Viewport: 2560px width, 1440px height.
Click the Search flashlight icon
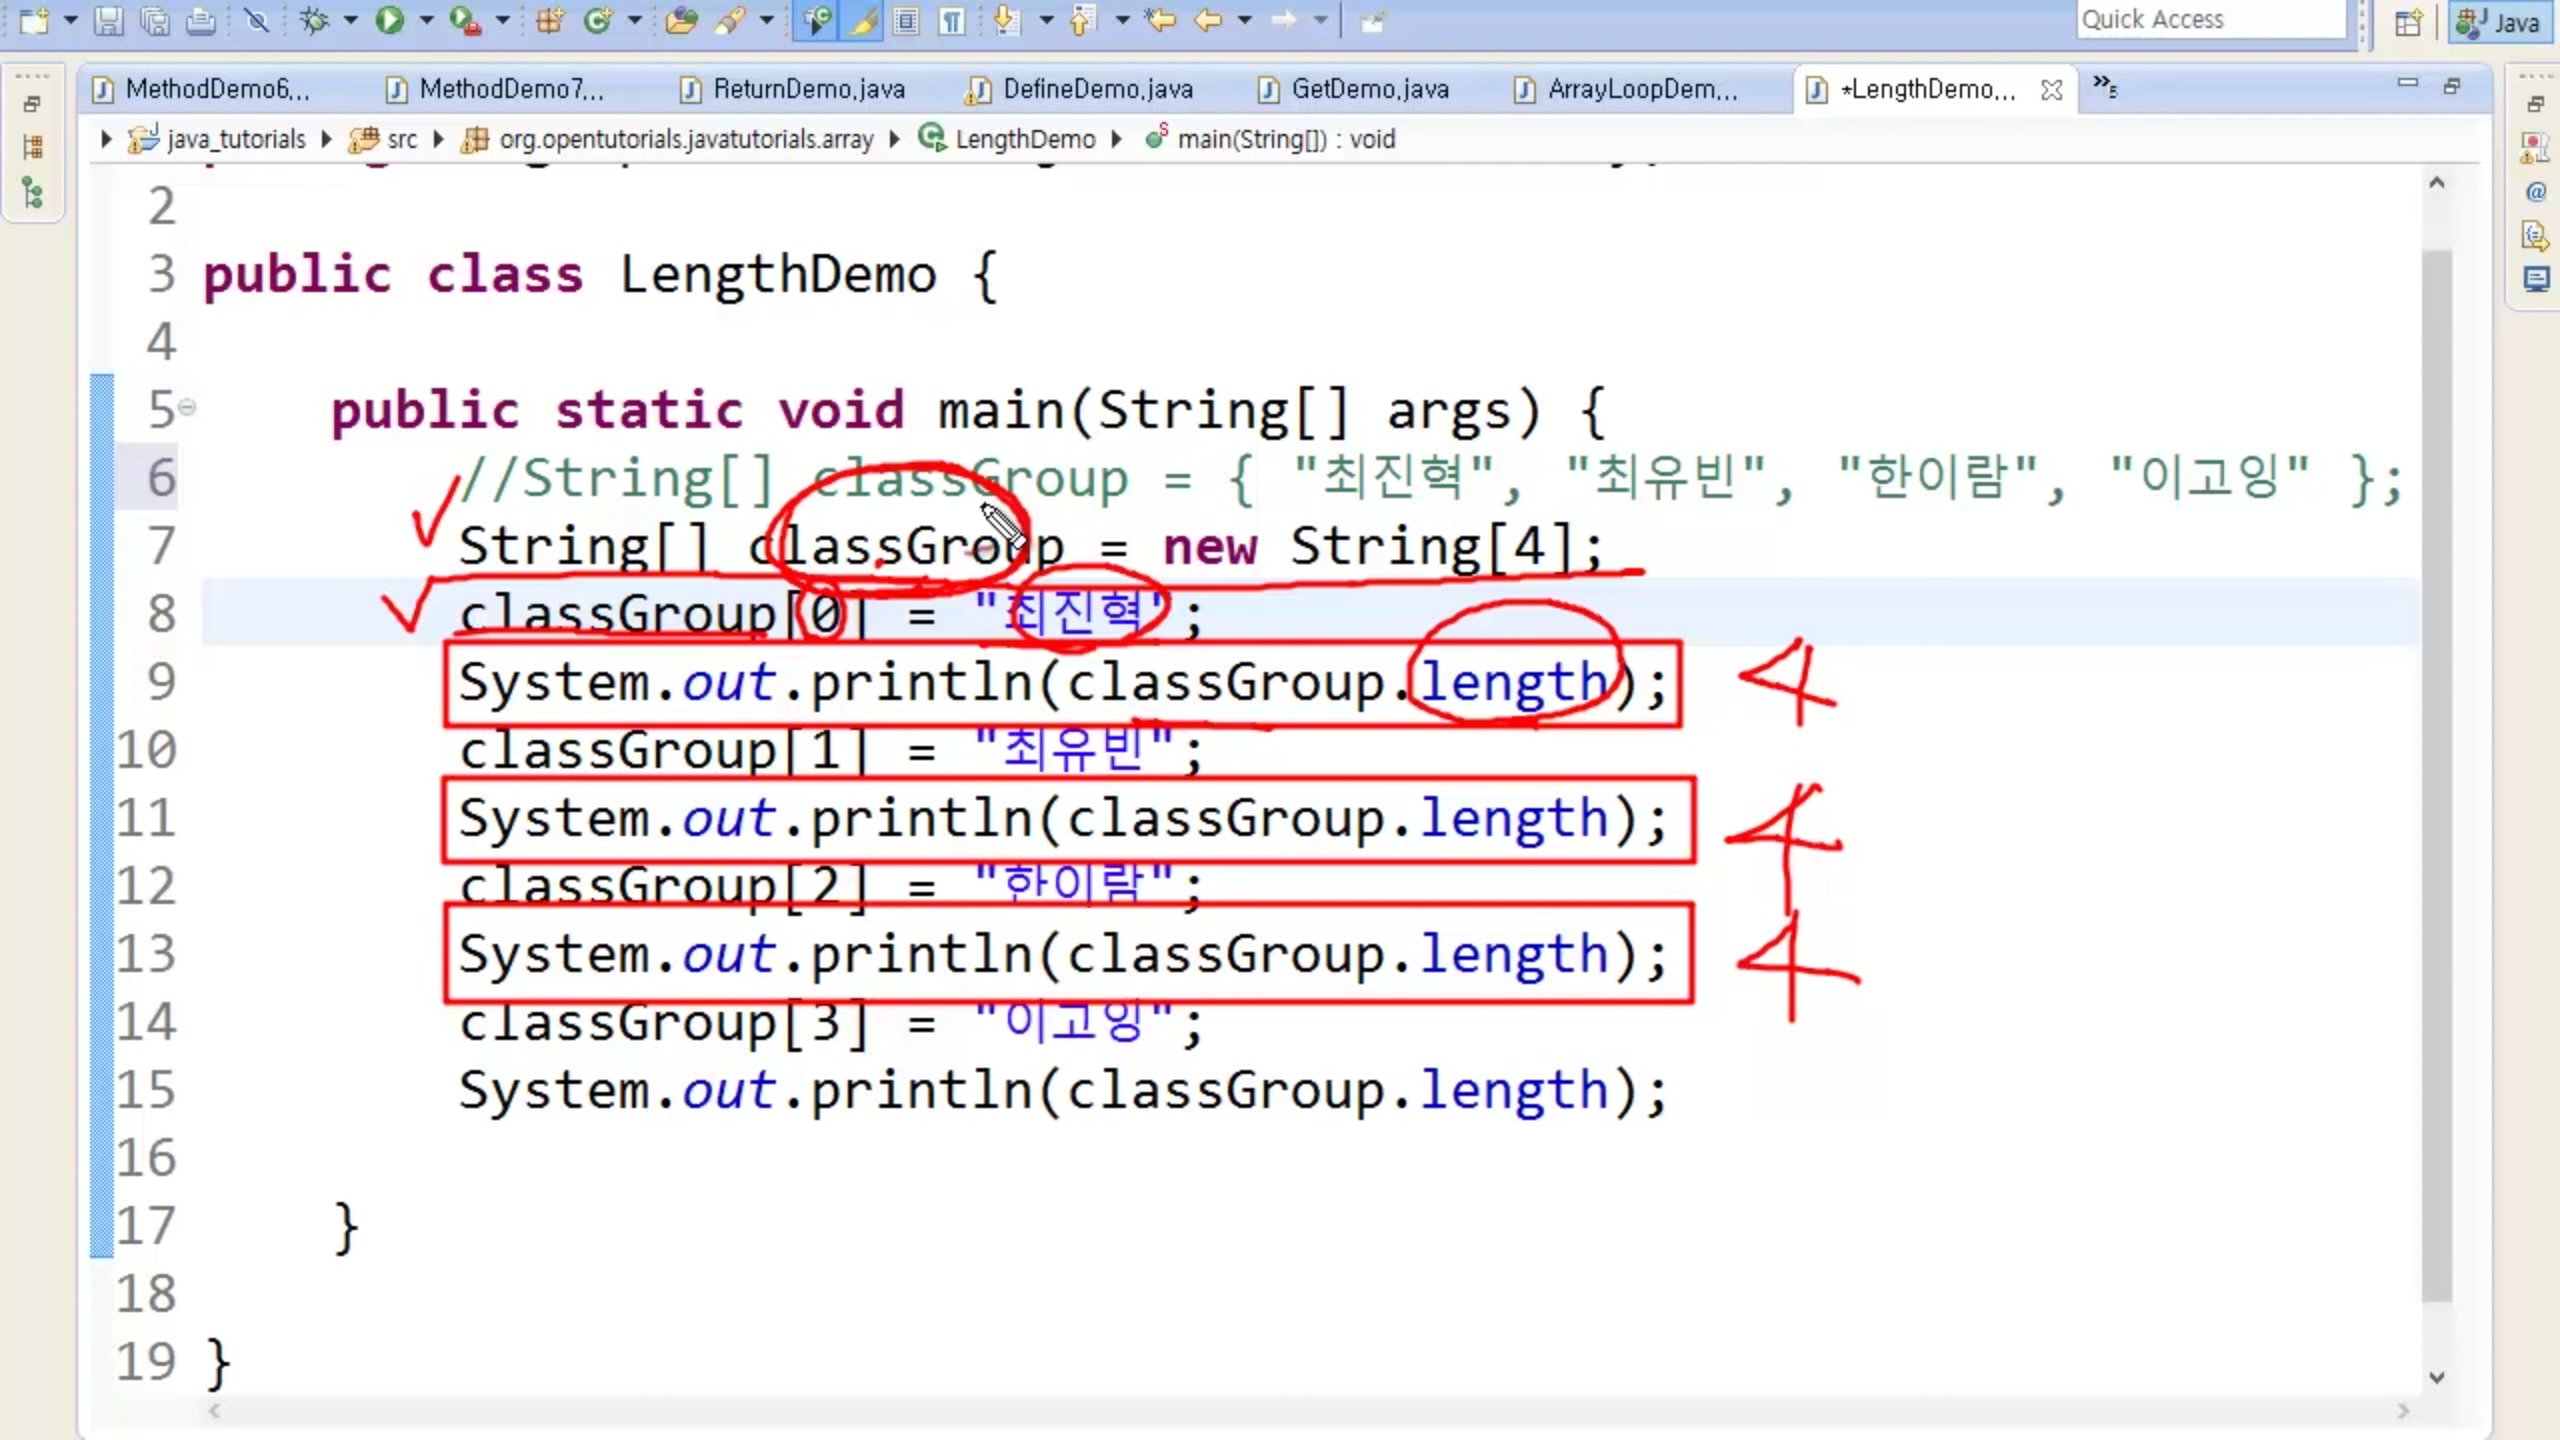click(730, 20)
